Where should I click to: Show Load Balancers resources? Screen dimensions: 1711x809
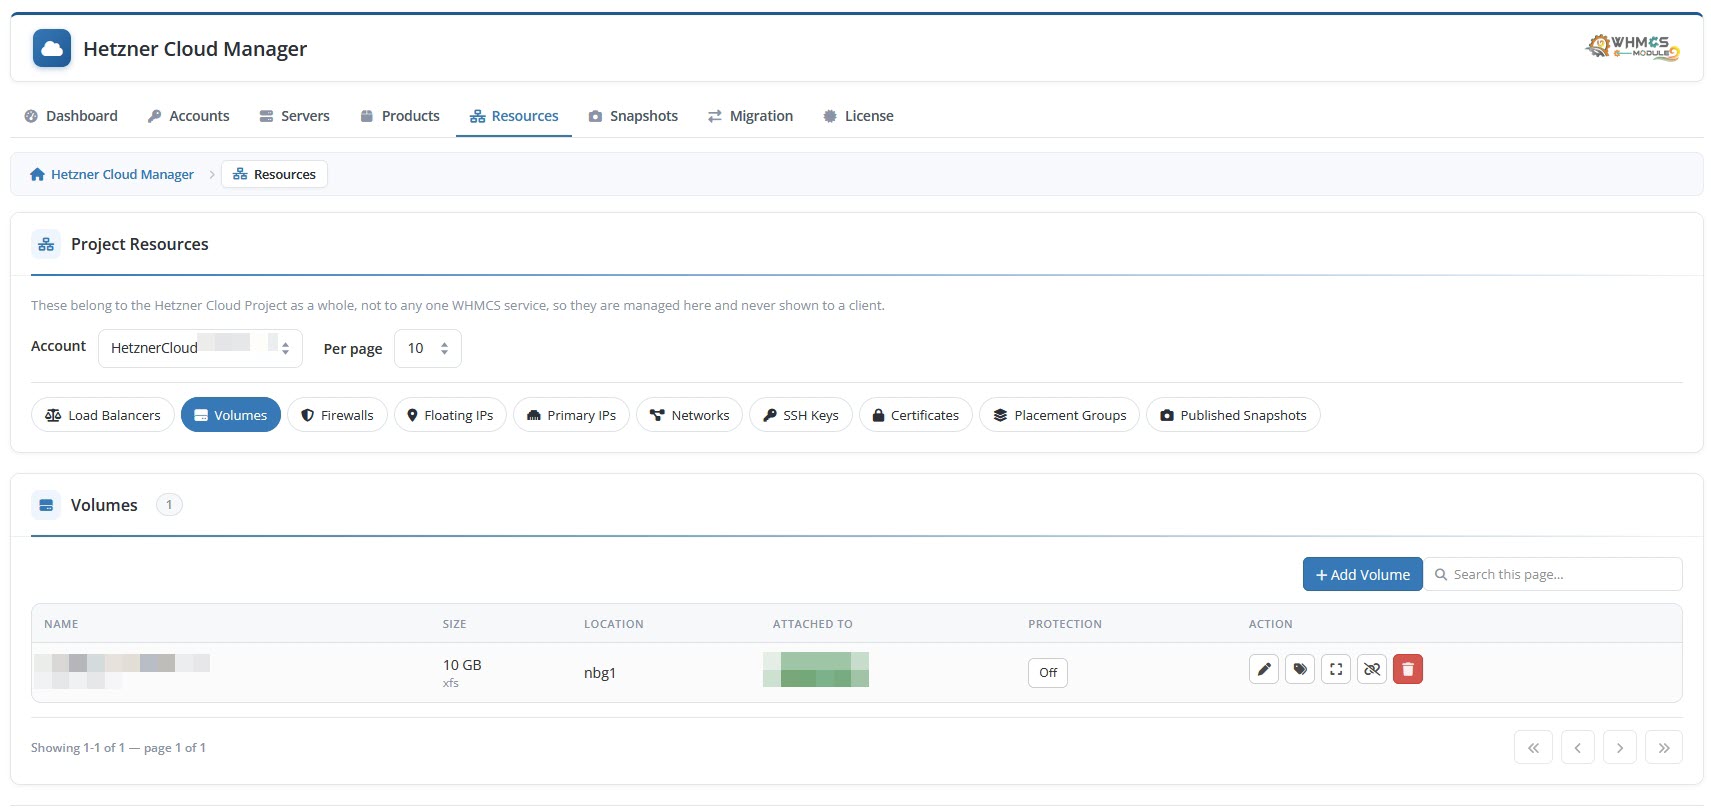tap(103, 415)
